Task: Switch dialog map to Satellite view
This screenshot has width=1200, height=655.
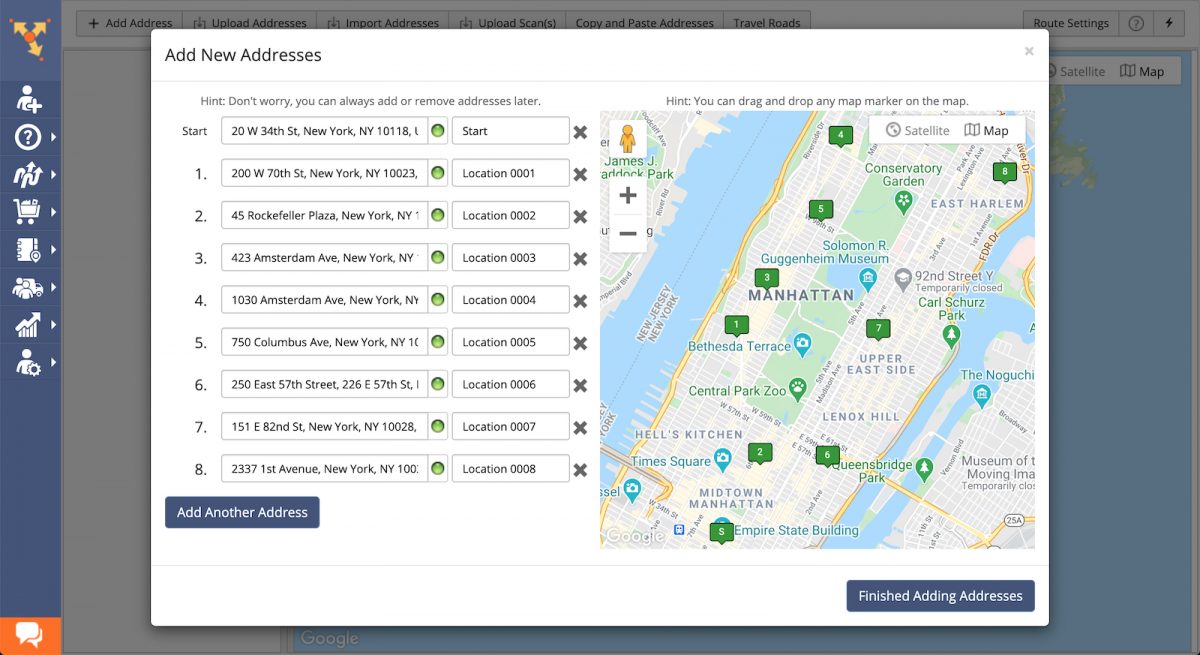Action: coord(917,131)
